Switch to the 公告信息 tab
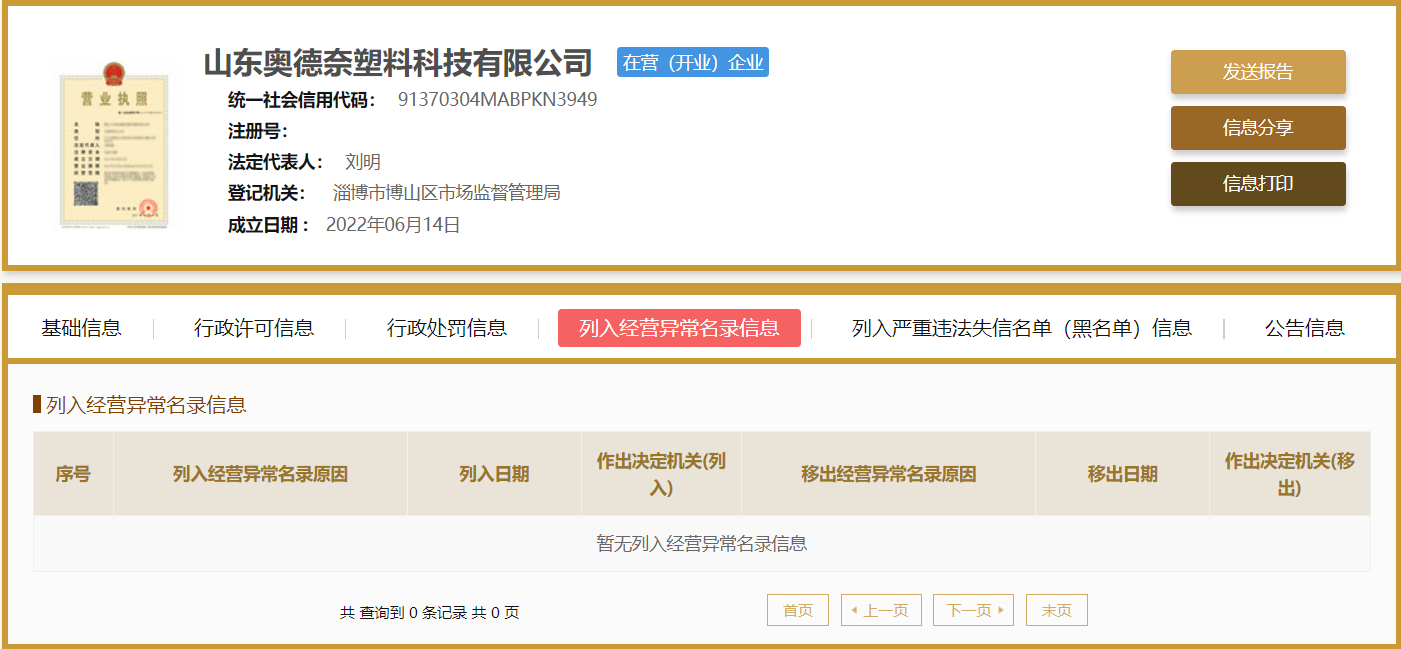 click(x=1305, y=328)
